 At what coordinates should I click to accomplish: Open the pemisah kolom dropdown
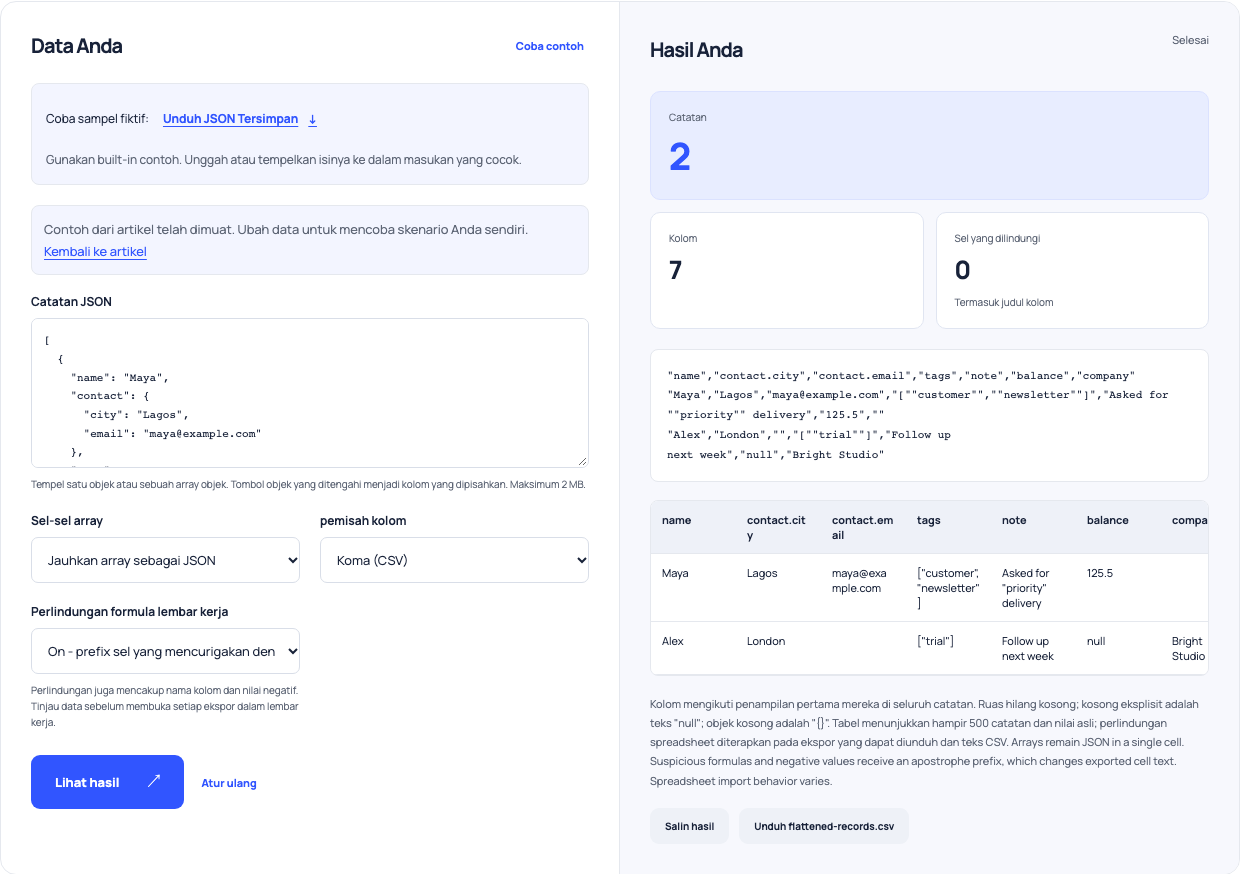pyautogui.click(x=454, y=560)
